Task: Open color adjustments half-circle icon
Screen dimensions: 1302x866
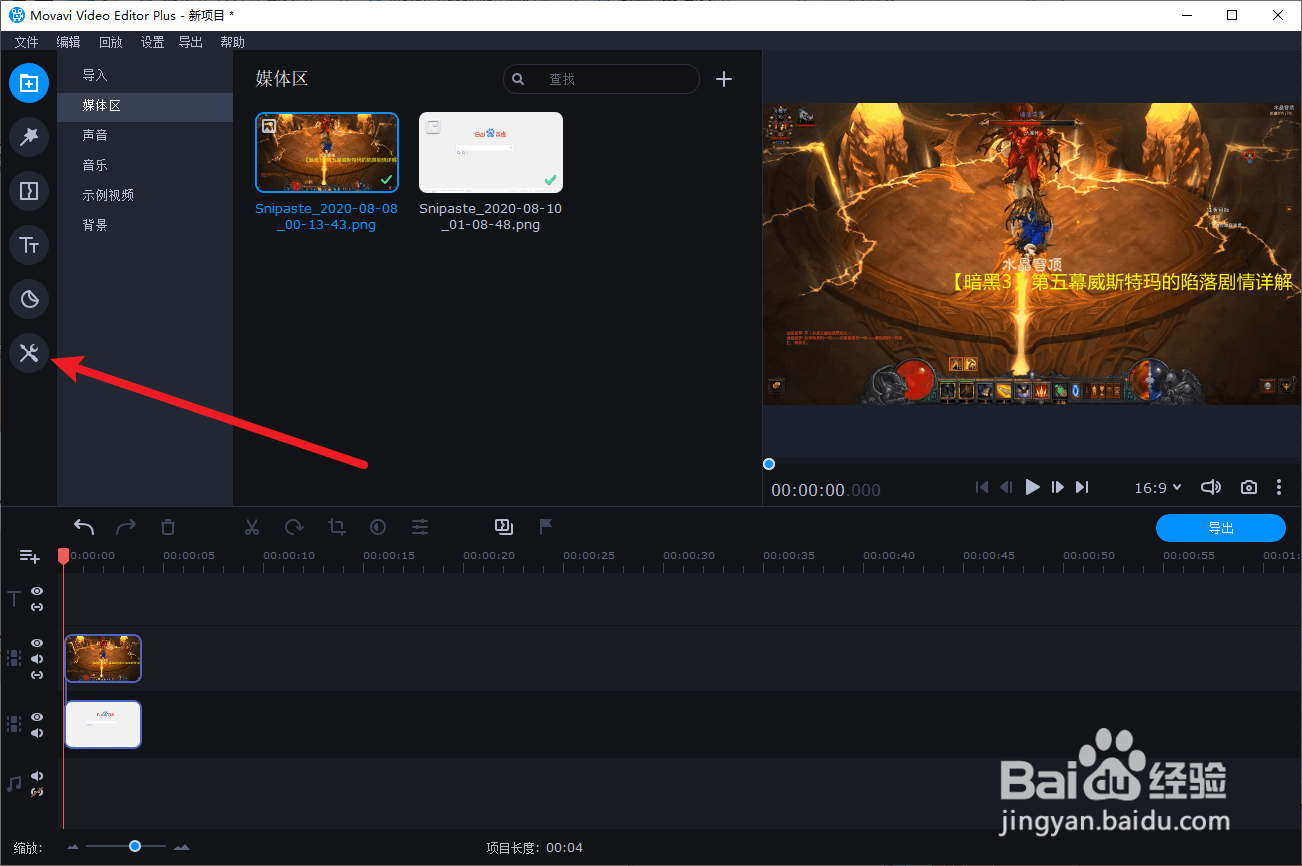Action: tap(378, 526)
